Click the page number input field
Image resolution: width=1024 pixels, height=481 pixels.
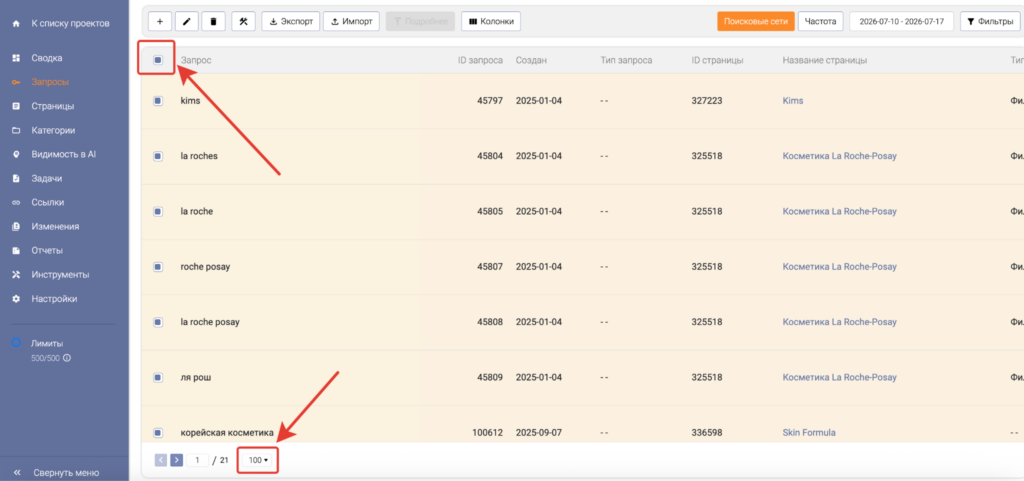198,460
